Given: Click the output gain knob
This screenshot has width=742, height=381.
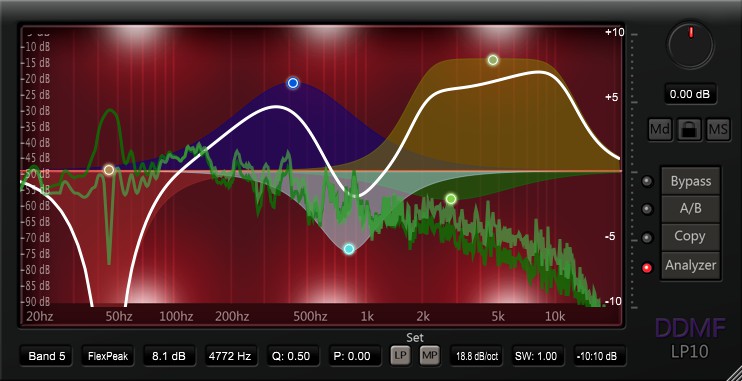Looking at the screenshot, I should coord(690,45).
